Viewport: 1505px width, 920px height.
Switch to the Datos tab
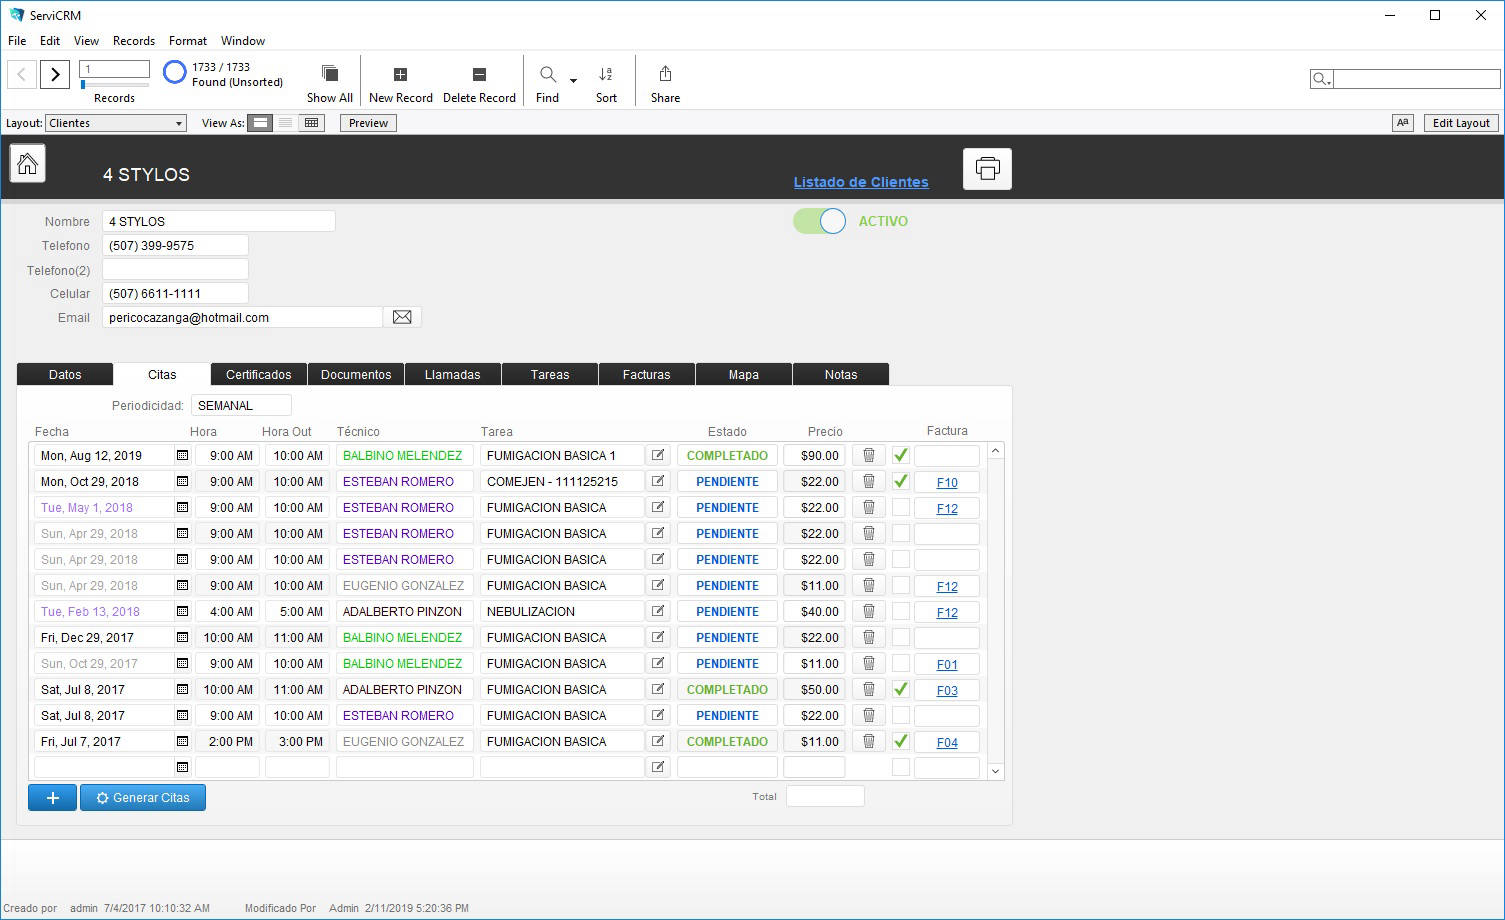tap(65, 374)
